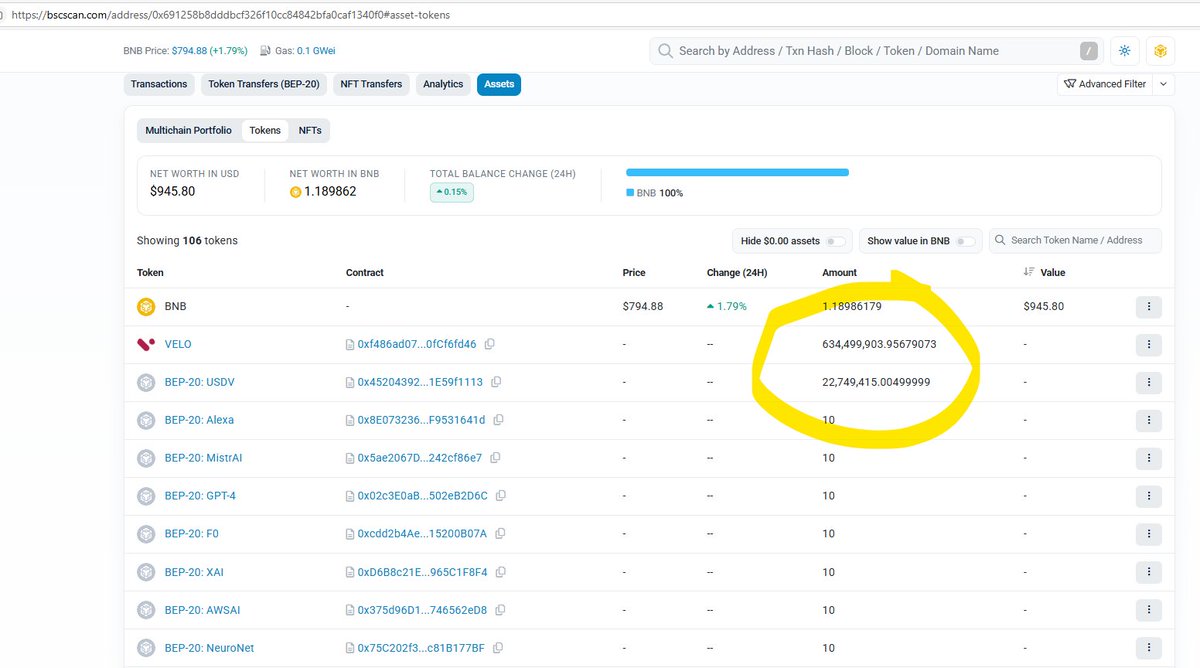
Task: Open the three-dot menu for XAI row
Action: point(1149,572)
